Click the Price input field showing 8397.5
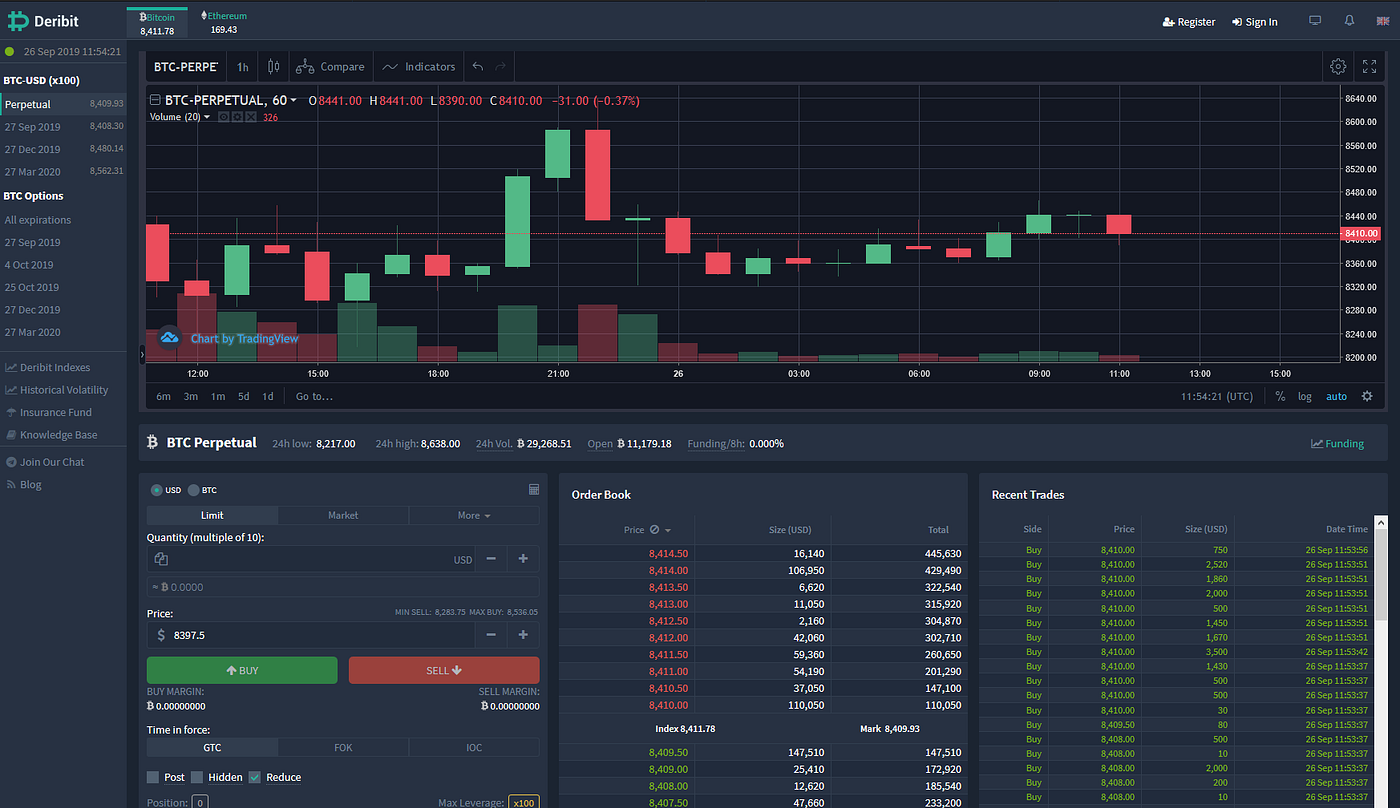This screenshot has width=1400, height=808. (310, 635)
